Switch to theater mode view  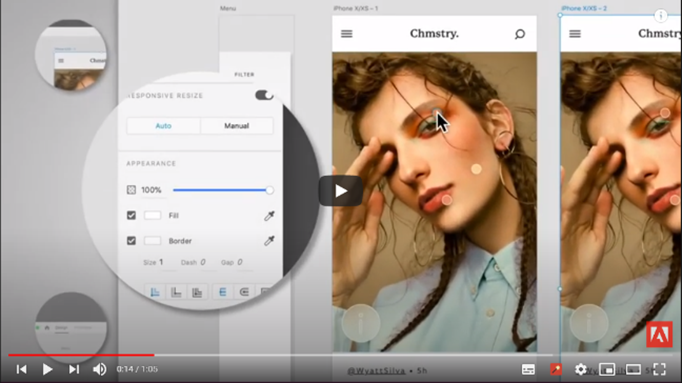[x=633, y=370]
